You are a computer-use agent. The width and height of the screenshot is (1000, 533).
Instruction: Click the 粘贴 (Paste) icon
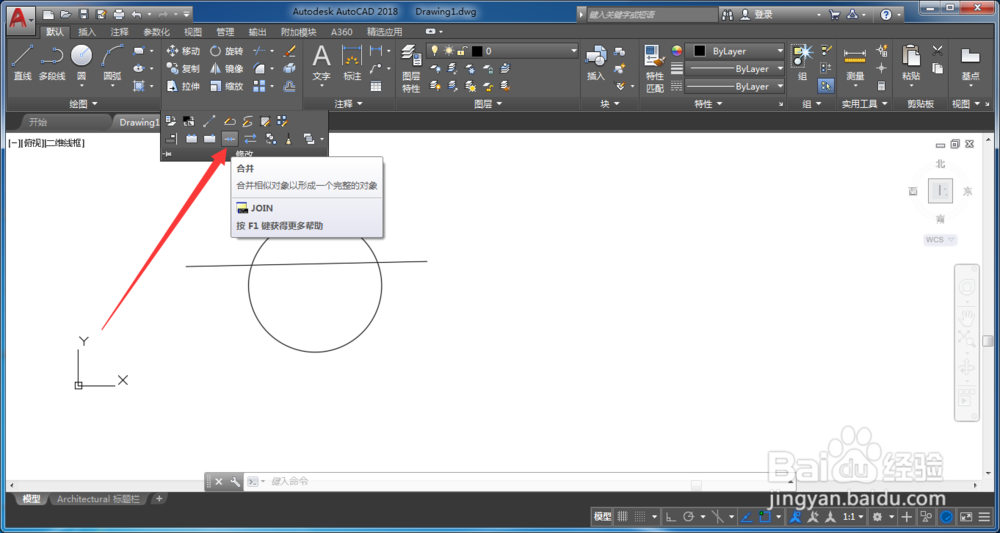click(x=911, y=64)
